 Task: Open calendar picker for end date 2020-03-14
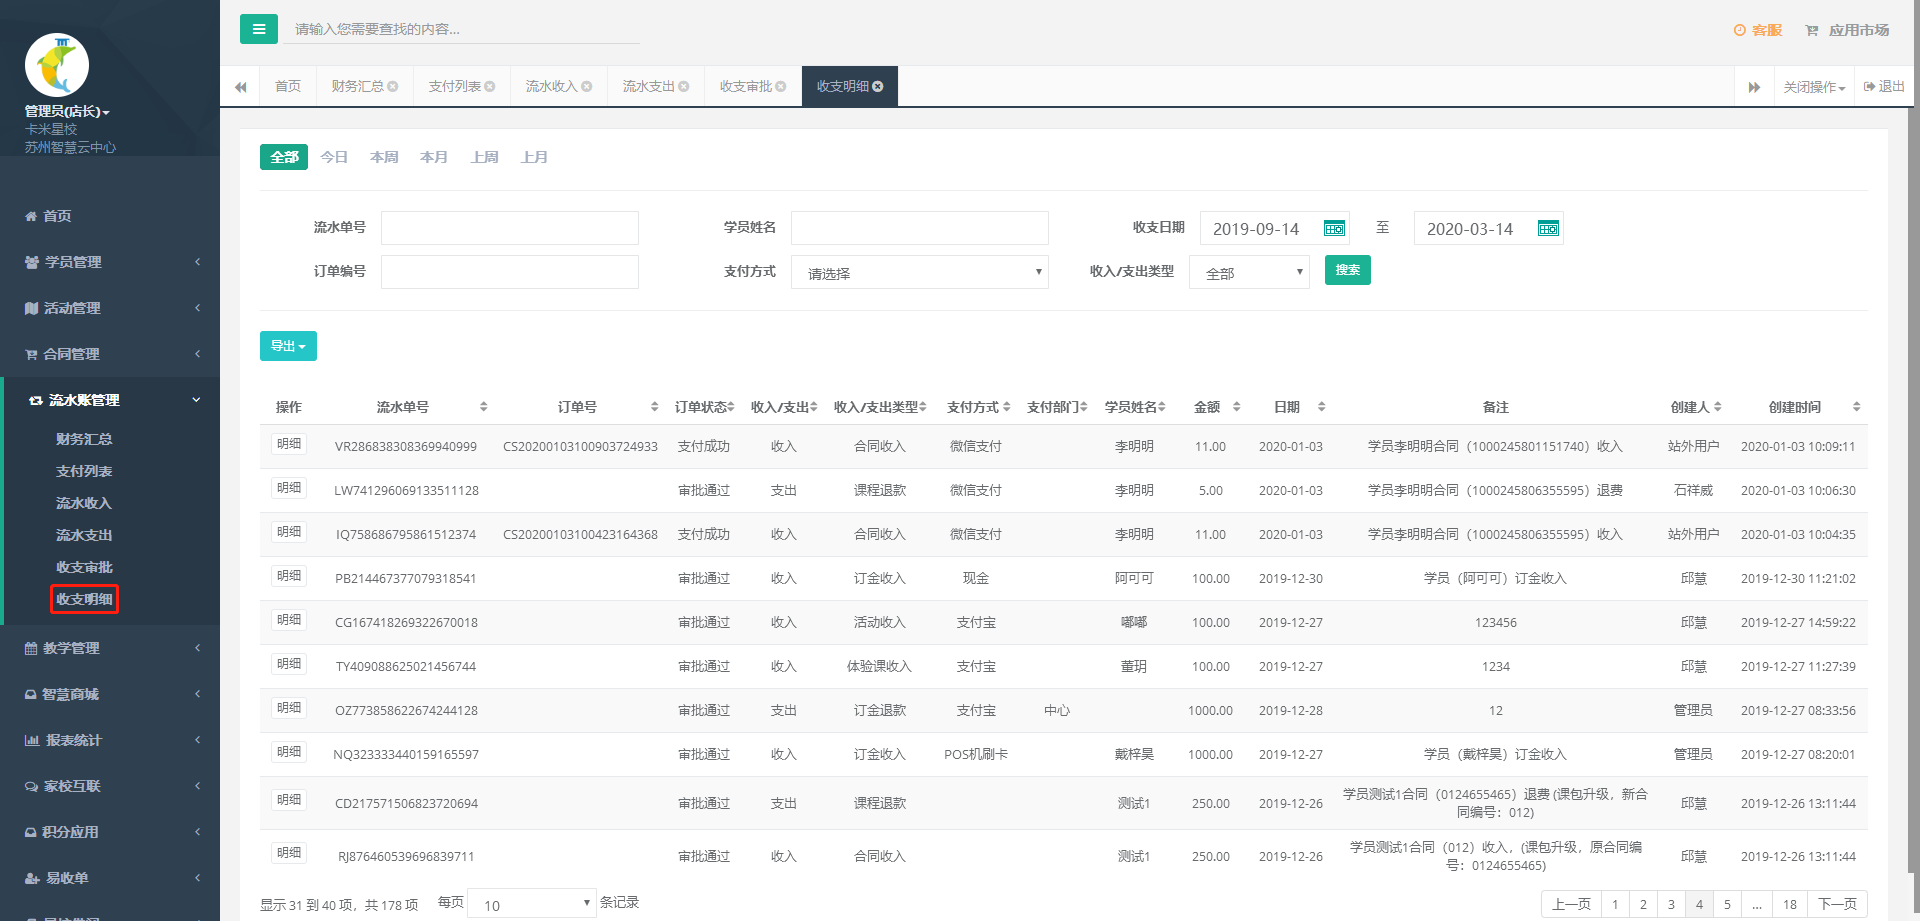1548,229
